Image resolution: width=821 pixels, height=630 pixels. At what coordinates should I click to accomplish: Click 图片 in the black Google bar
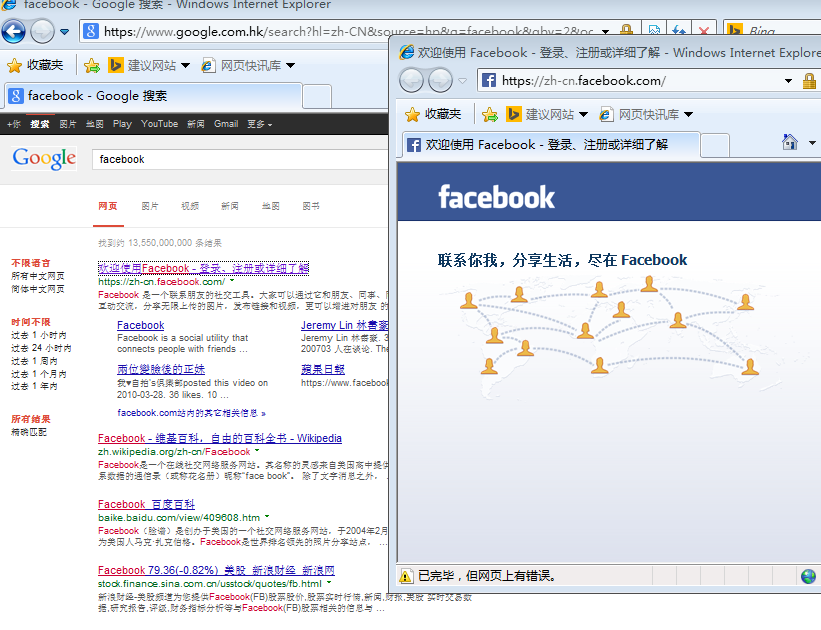coord(68,124)
